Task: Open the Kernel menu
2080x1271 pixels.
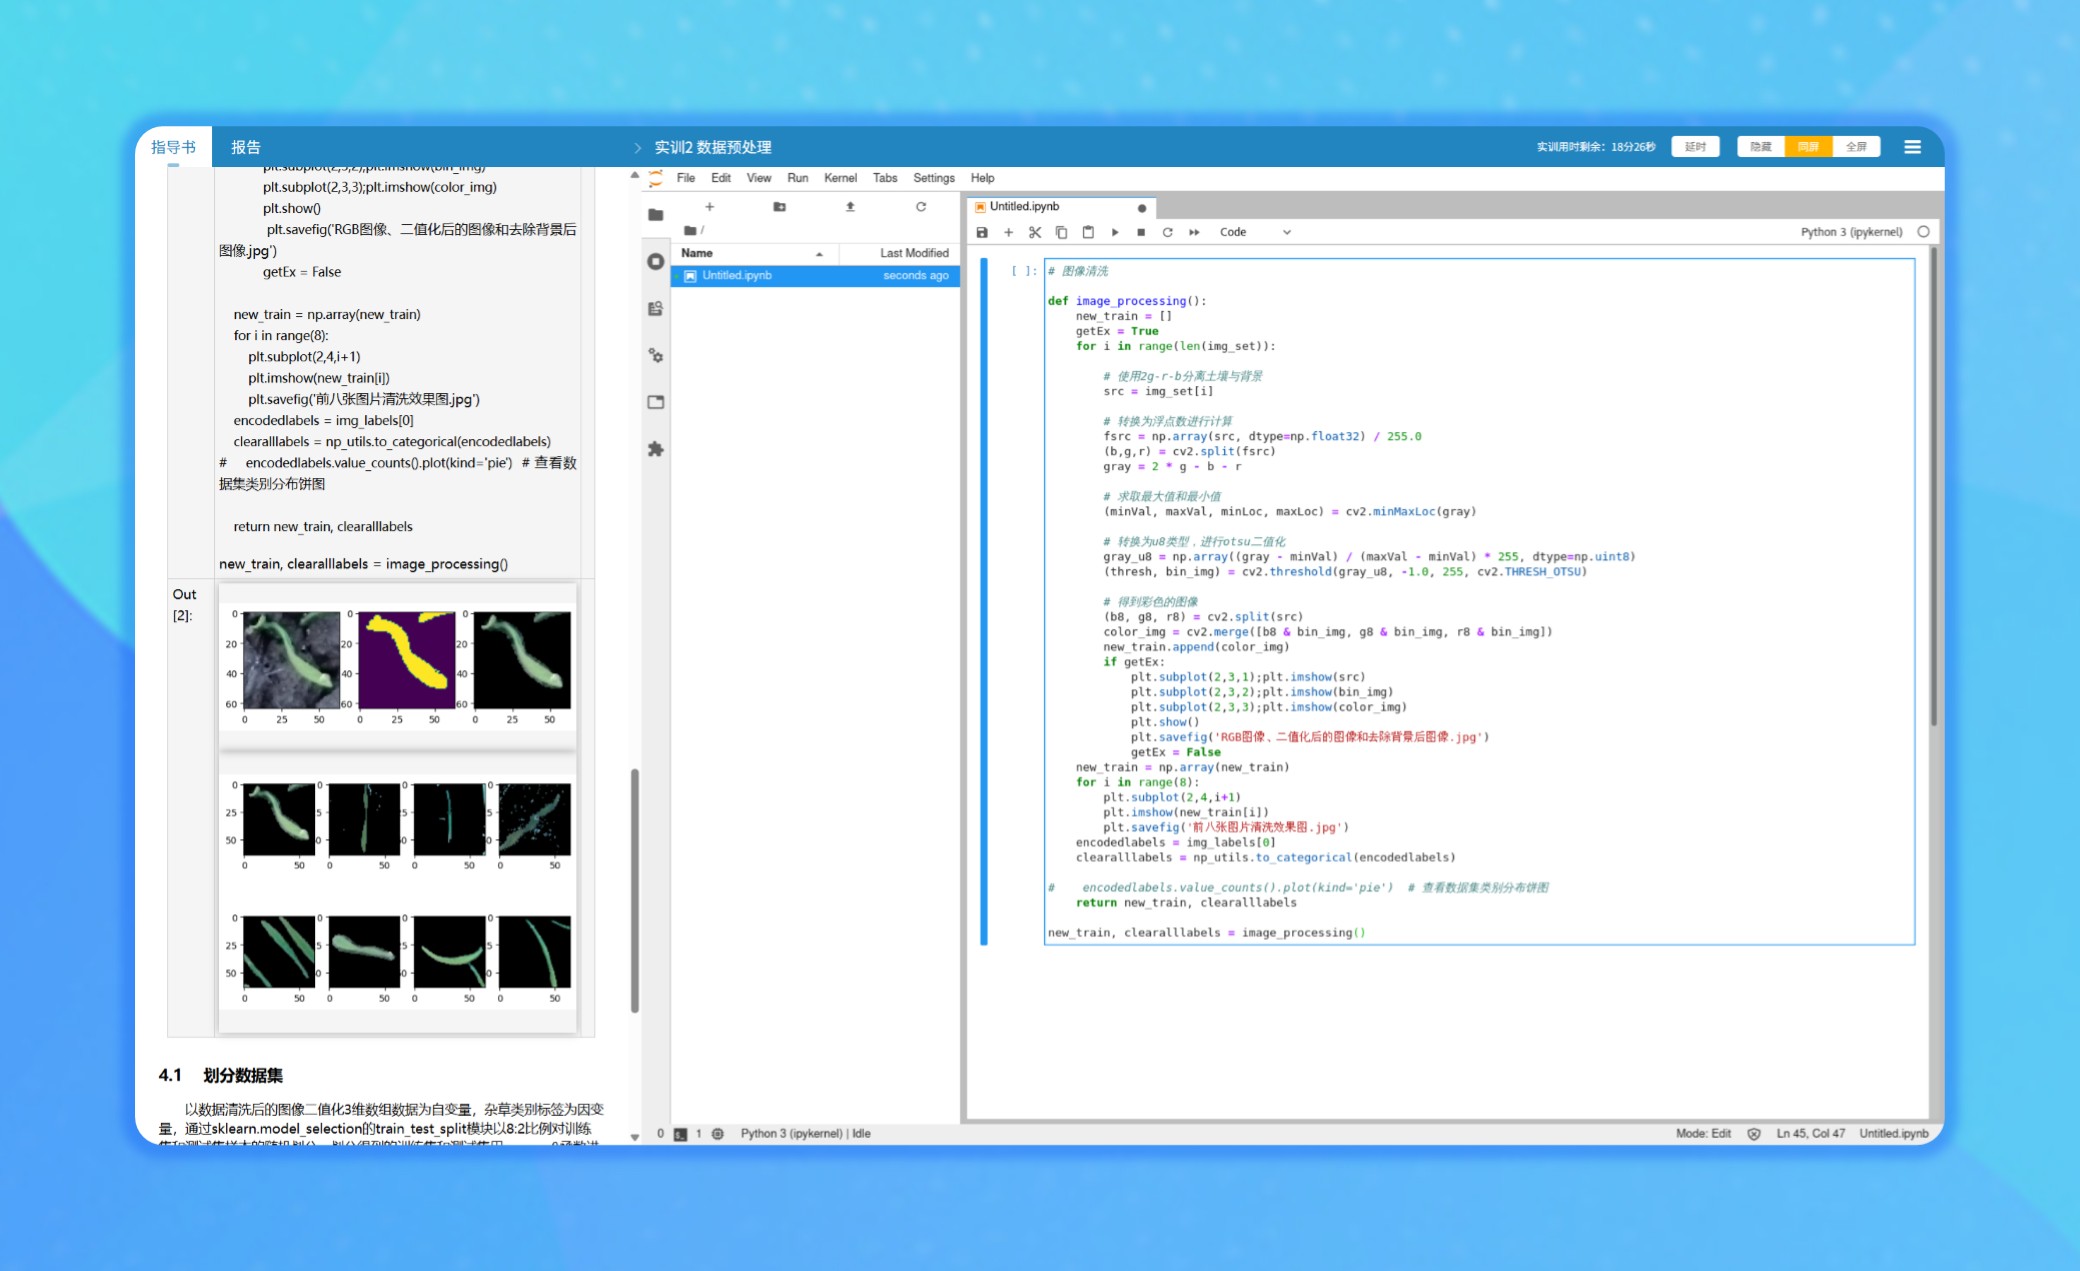Action: point(841,178)
